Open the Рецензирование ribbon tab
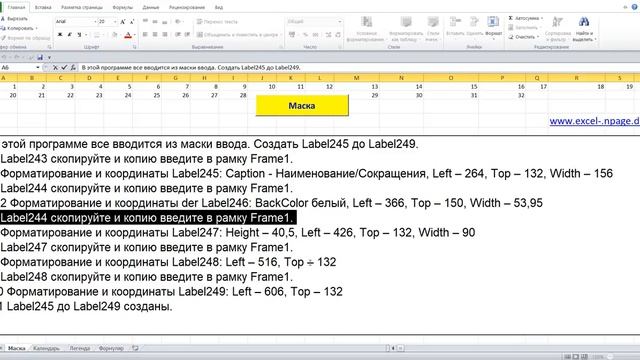 187,7
